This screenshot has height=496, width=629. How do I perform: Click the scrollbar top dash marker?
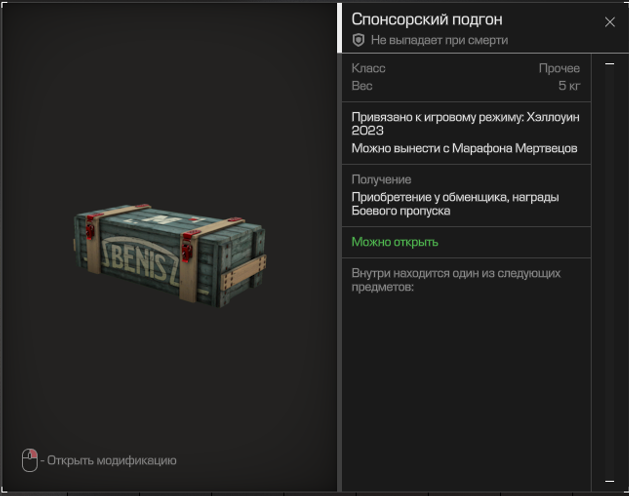(x=609, y=64)
